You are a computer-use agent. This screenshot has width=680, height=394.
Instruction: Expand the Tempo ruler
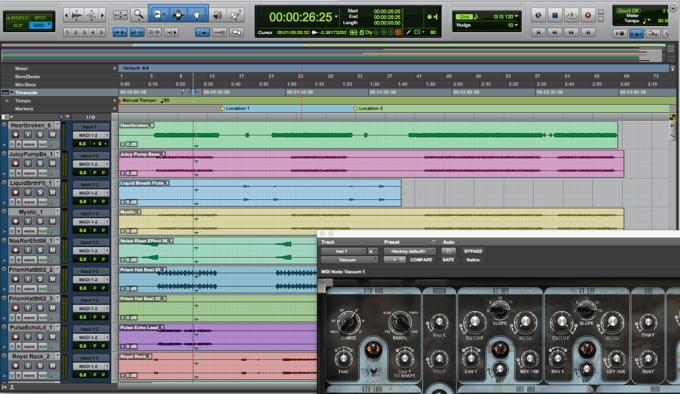[x=7, y=101]
